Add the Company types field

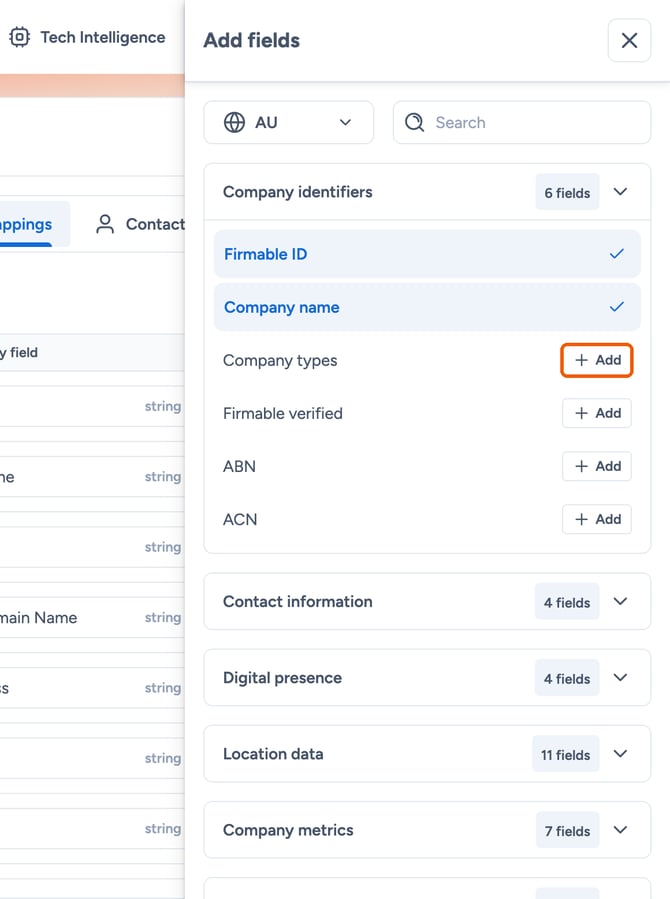[597, 360]
